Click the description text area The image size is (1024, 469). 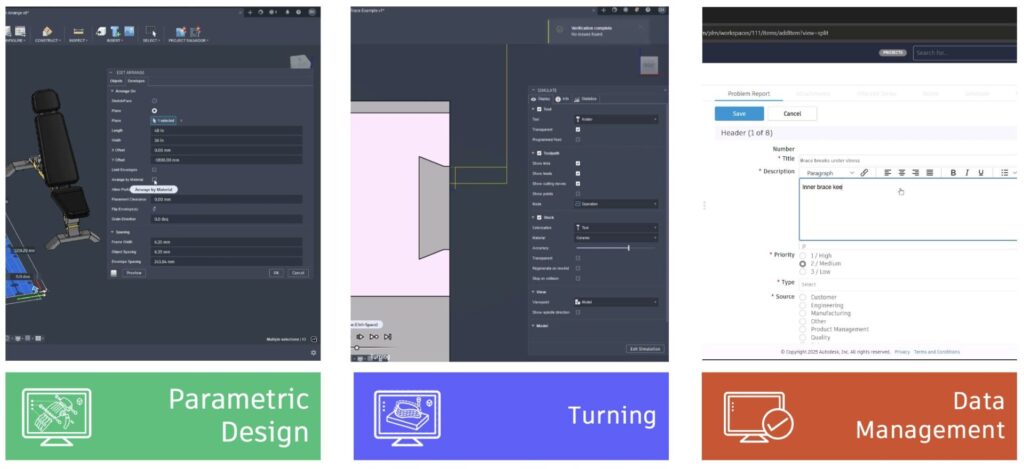(908, 211)
